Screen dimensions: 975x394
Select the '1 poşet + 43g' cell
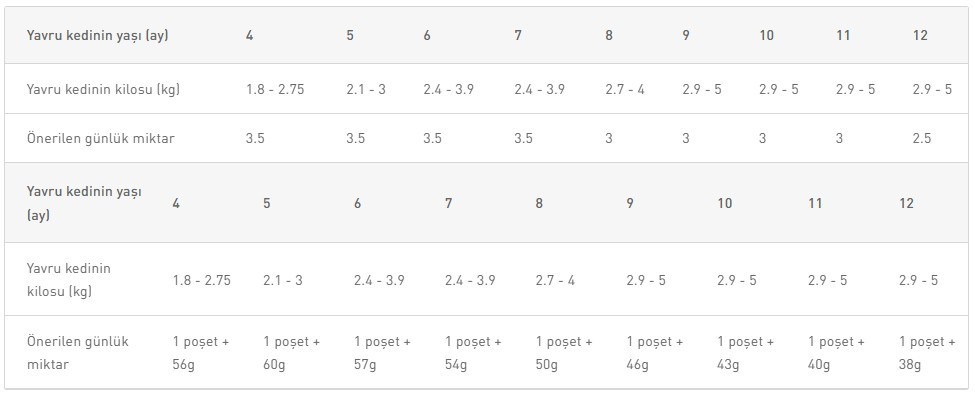(746, 353)
